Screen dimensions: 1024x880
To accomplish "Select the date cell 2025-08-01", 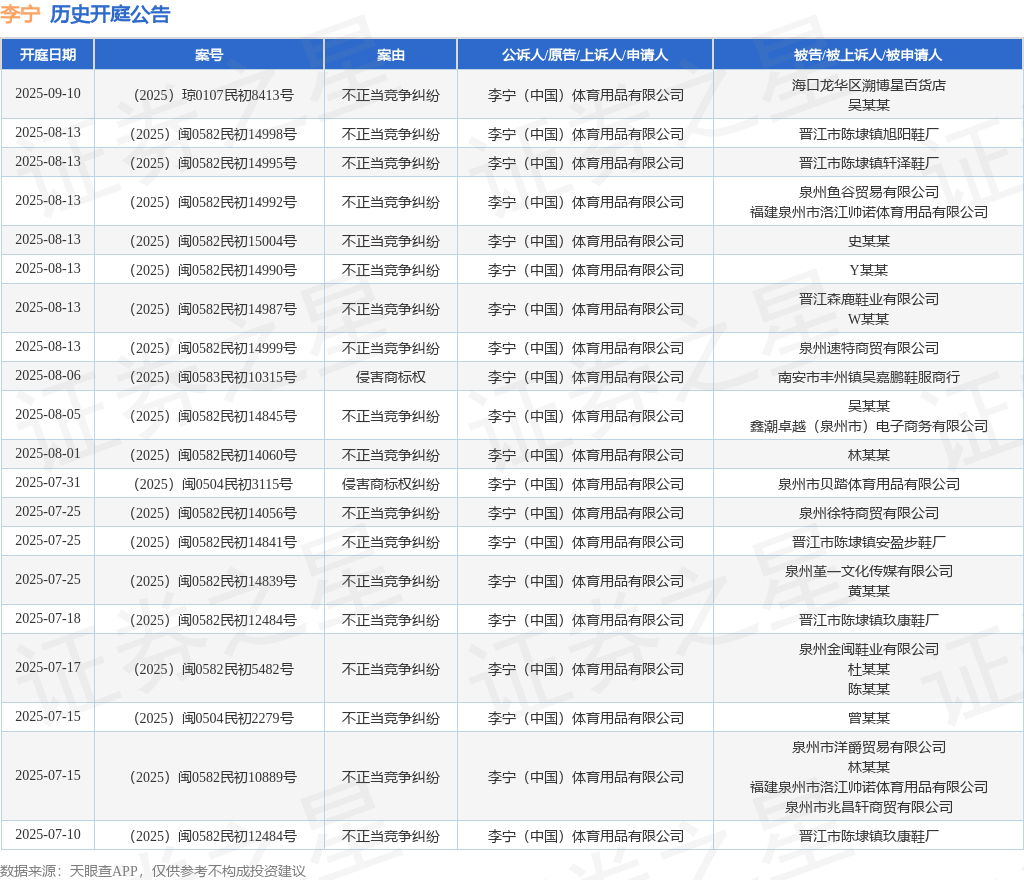I will click(x=48, y=453).
